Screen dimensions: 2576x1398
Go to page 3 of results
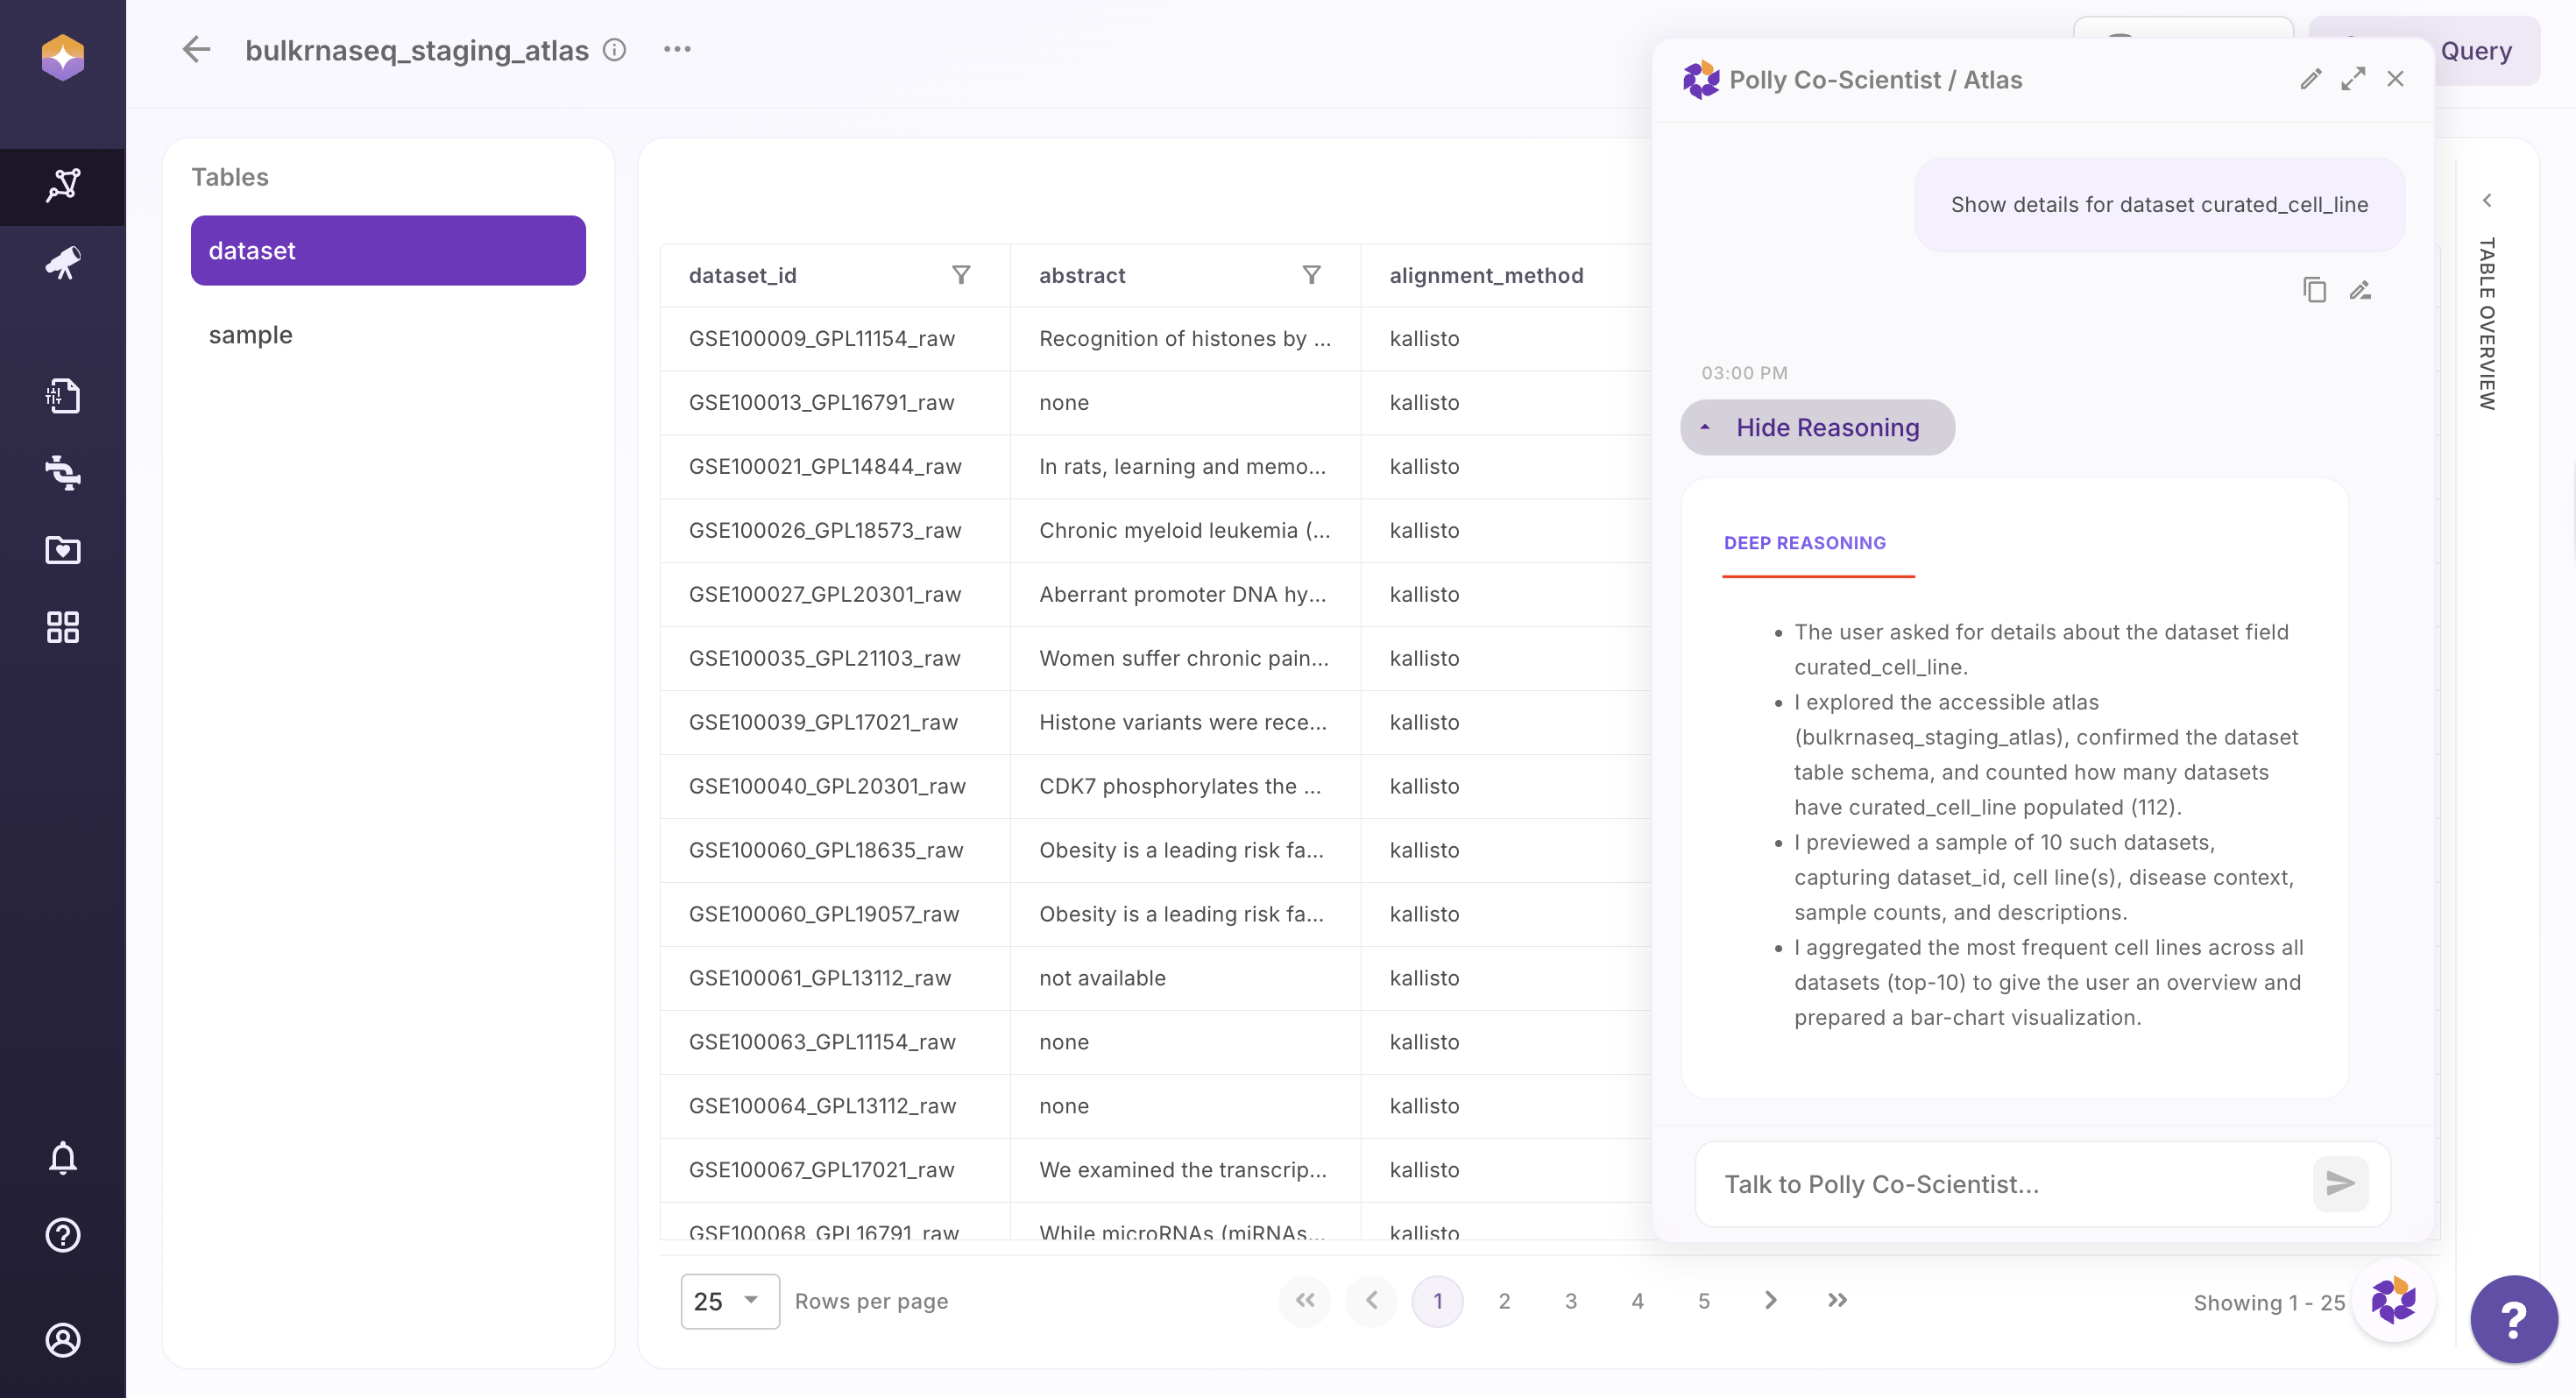[x=1570, y=1300]
